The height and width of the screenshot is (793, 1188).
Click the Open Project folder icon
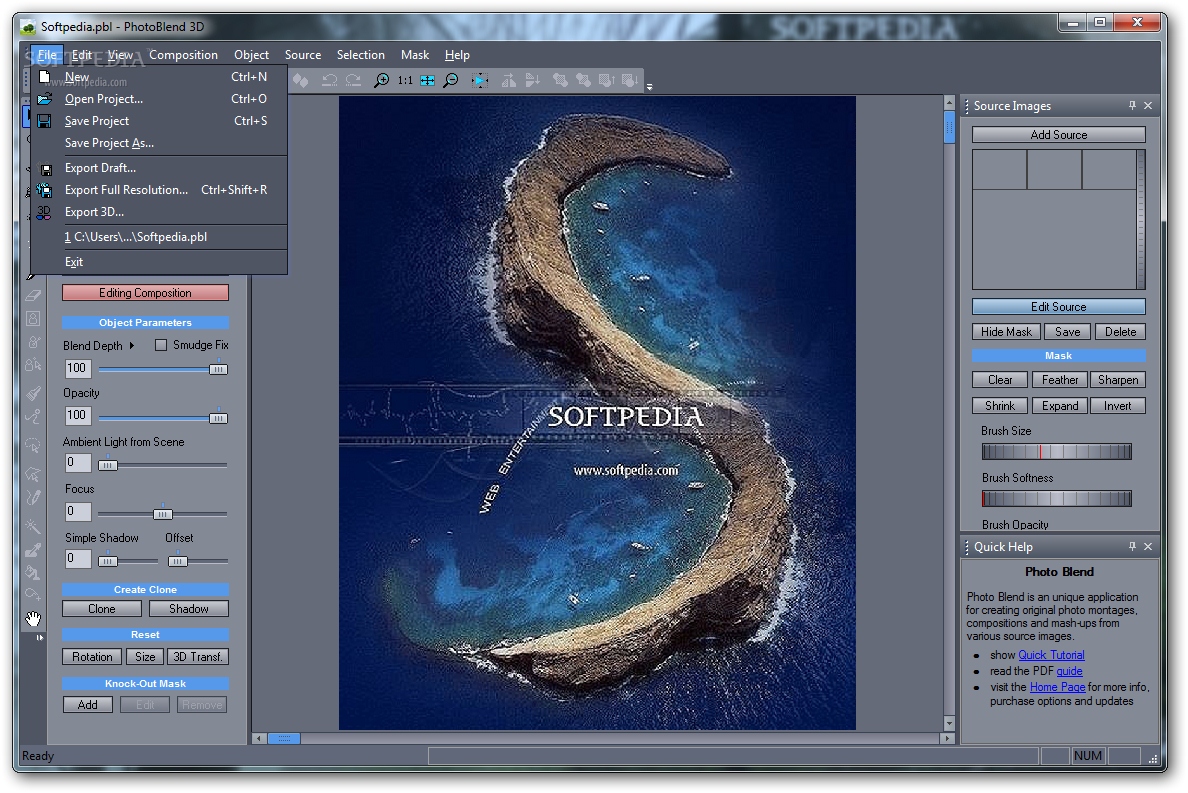point(45,99)
